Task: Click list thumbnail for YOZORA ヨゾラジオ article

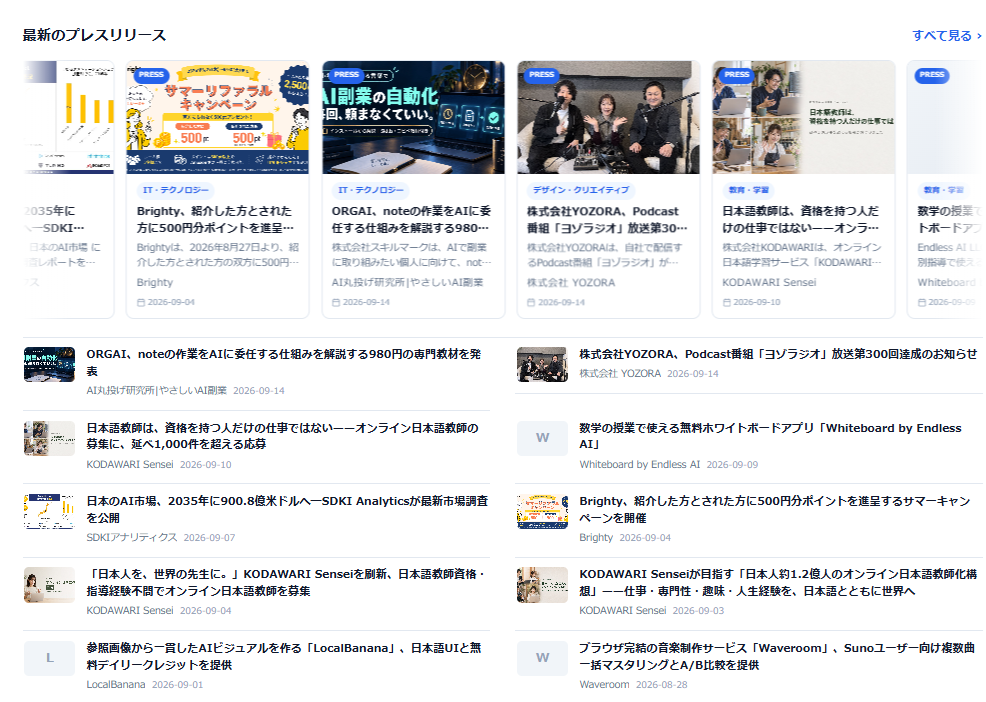Action: 542,365
